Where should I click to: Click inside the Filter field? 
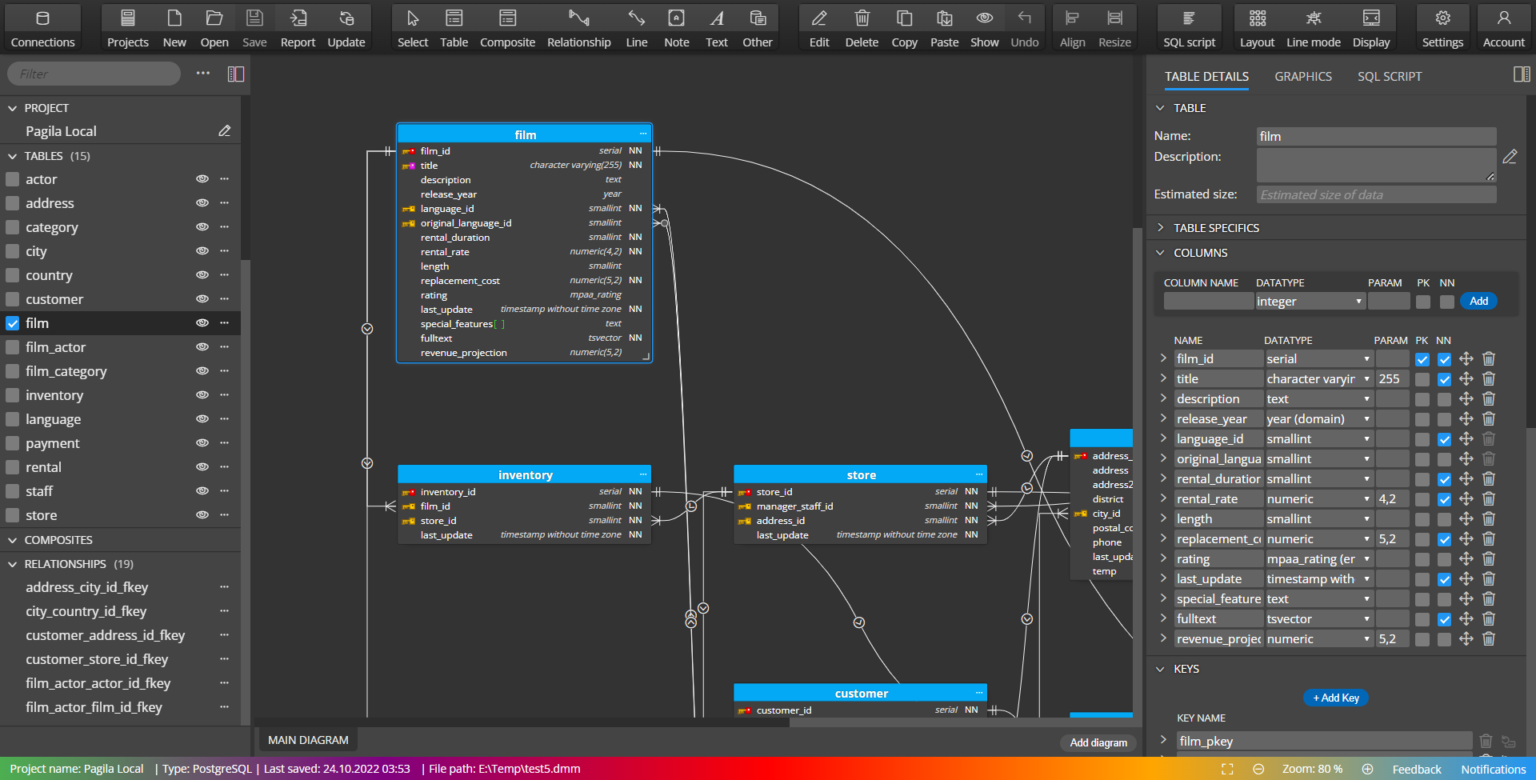[93, 73]
